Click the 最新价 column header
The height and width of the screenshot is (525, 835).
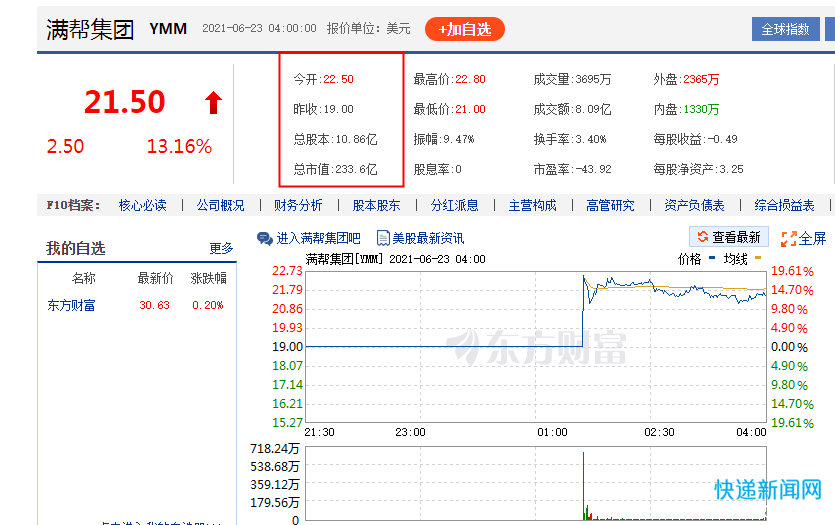pos(155,278)
